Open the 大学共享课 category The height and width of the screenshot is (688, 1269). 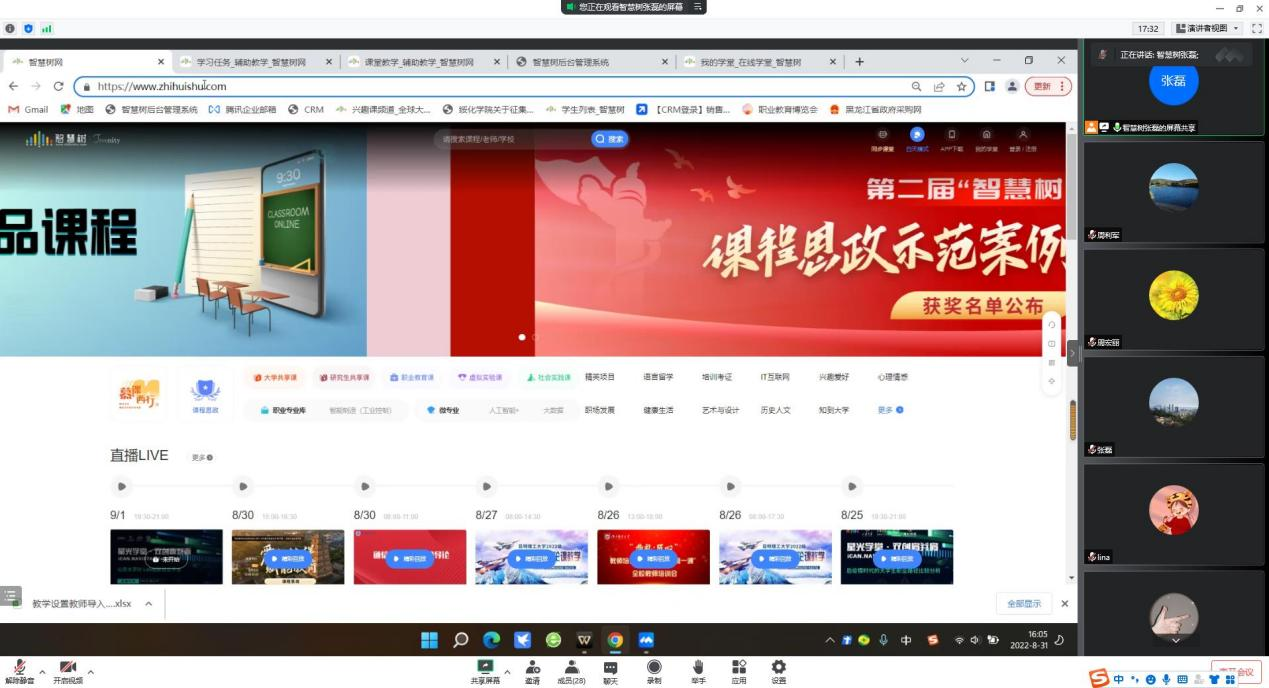pos(275,378)
